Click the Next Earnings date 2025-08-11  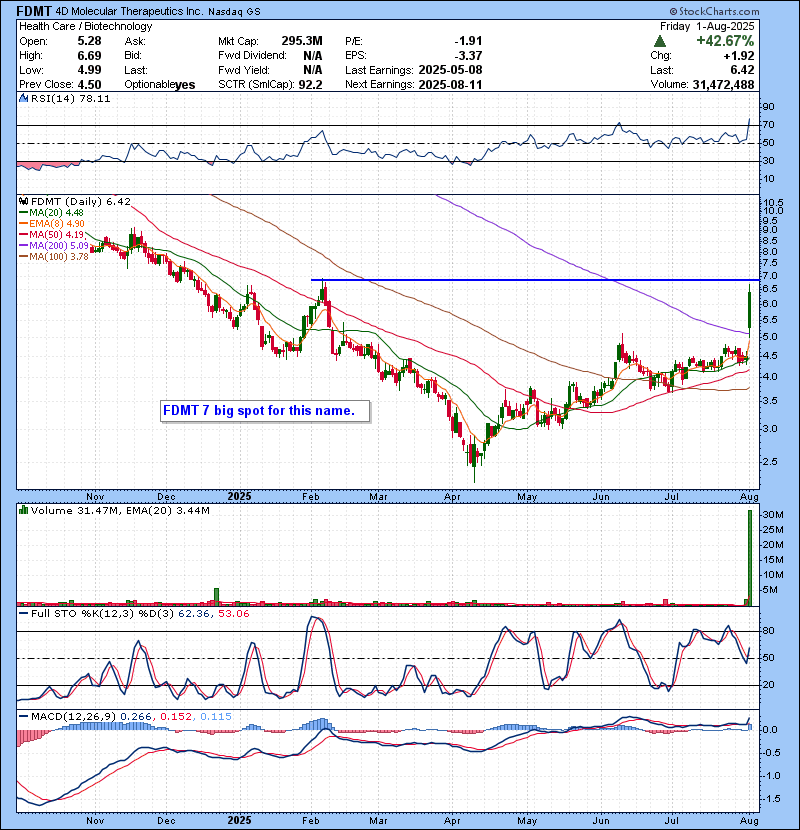[450, 84]
